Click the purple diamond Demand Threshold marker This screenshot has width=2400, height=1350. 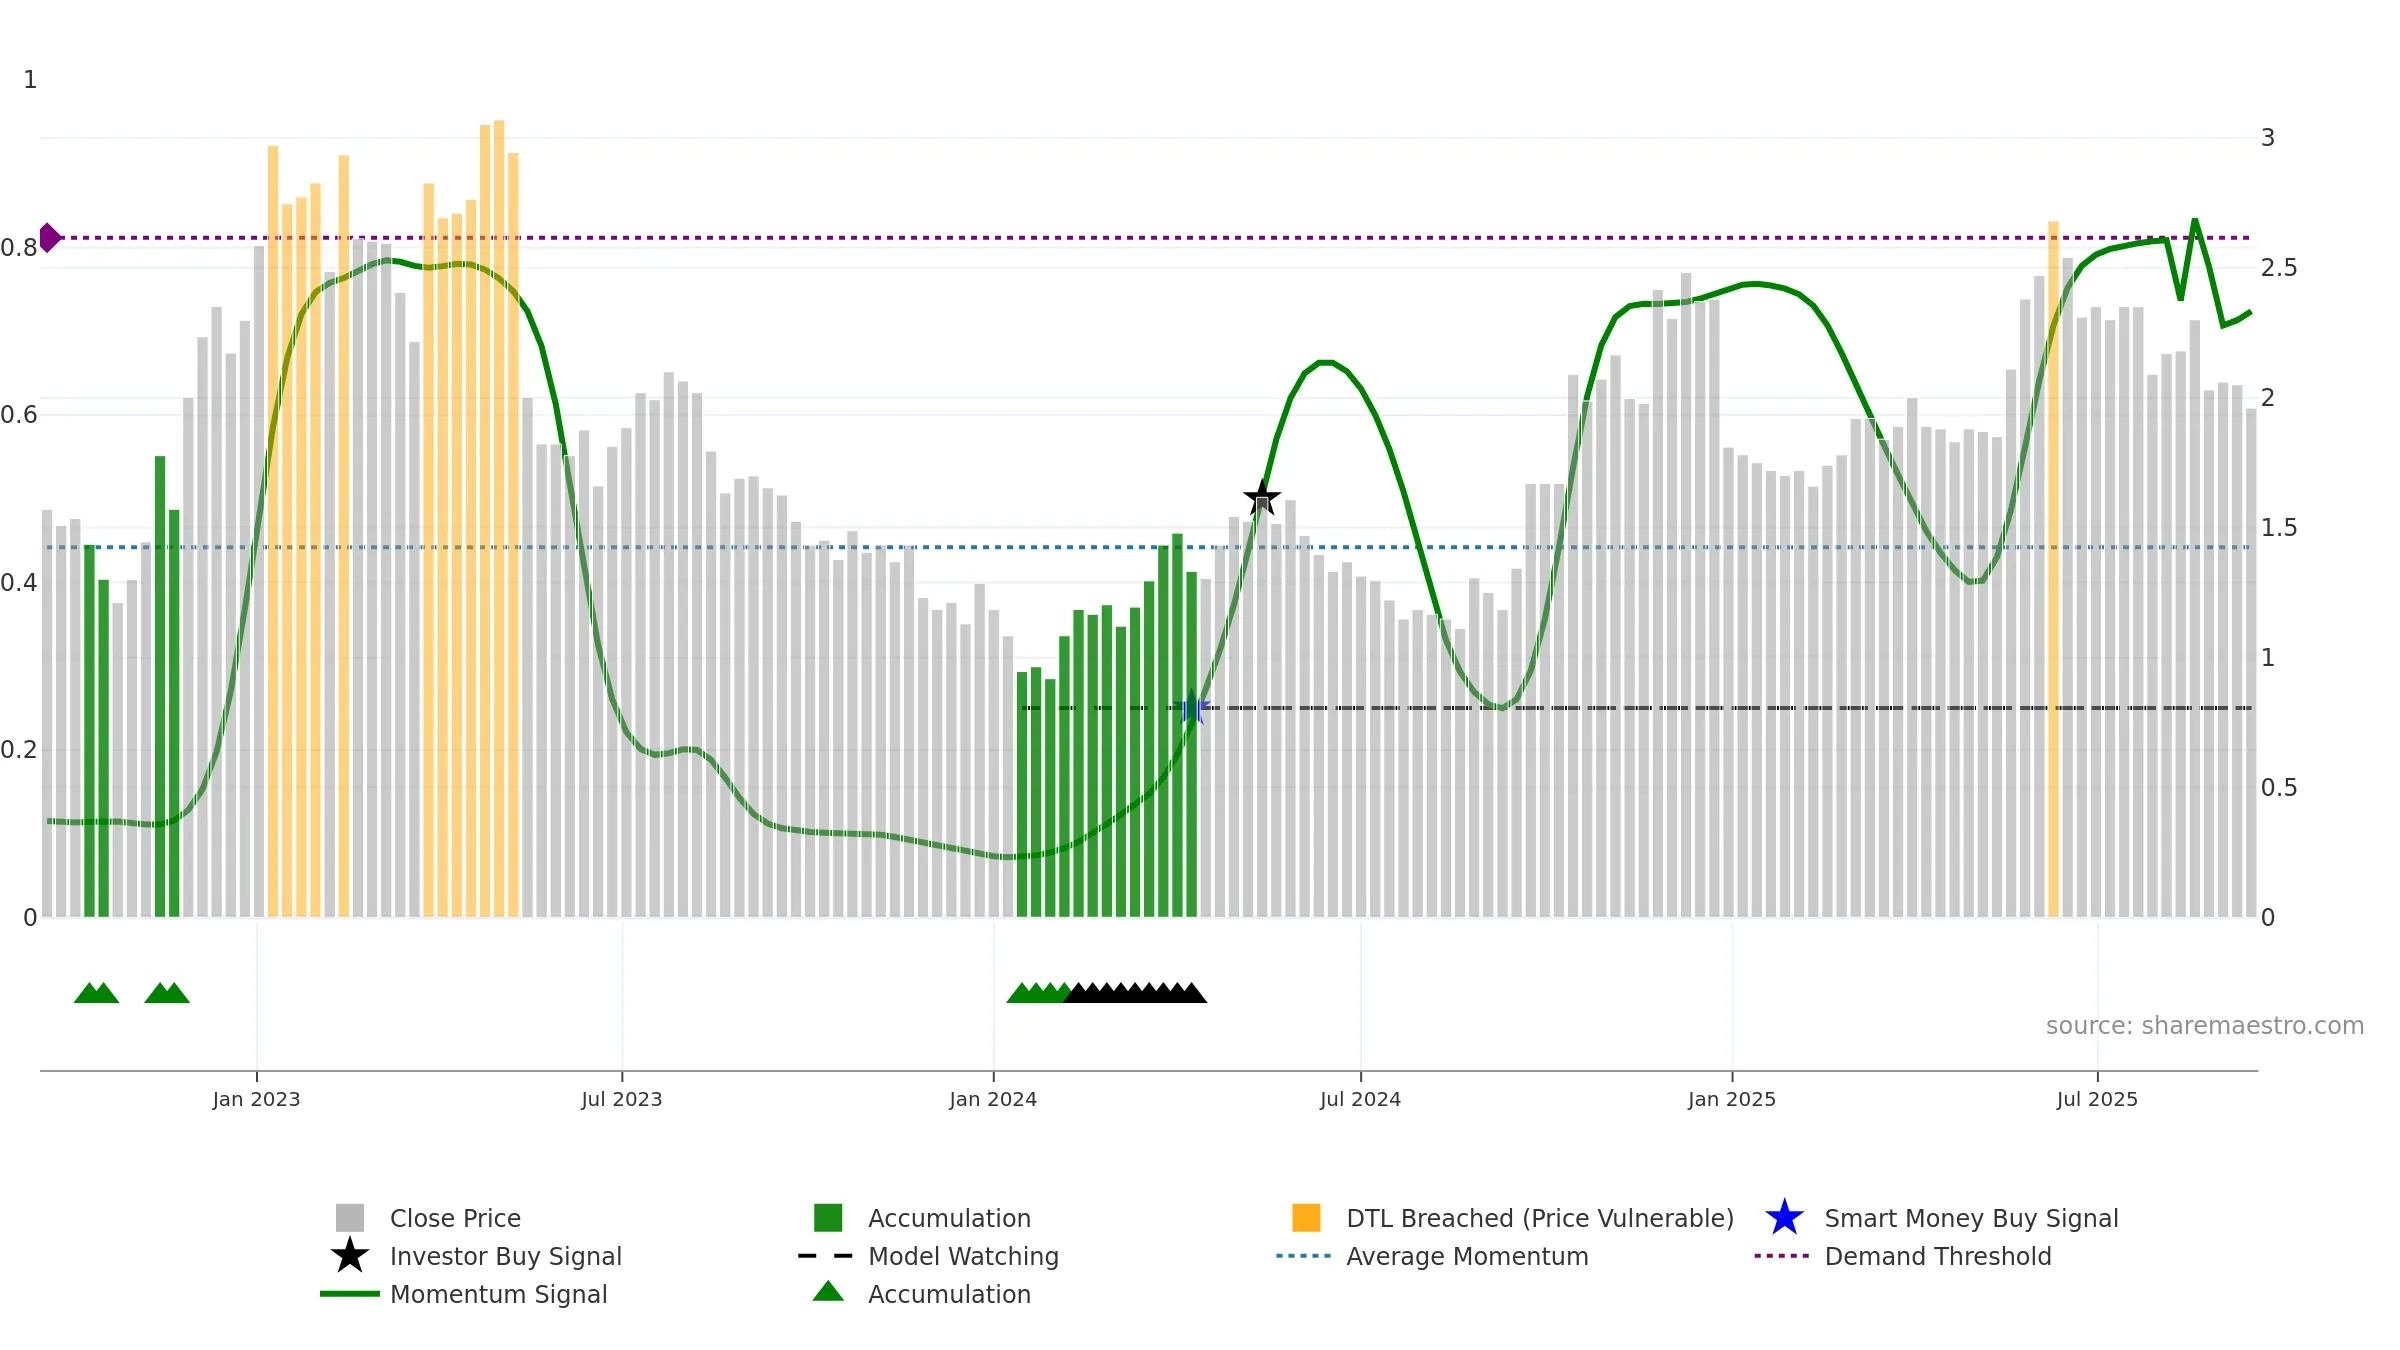click(x=49, y=238)
